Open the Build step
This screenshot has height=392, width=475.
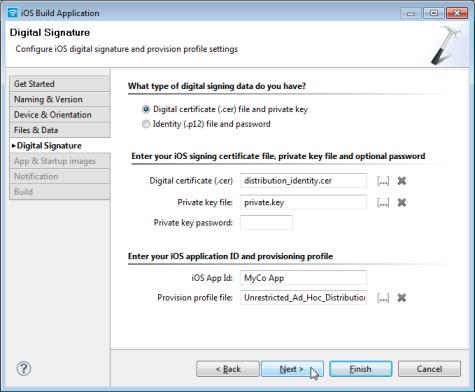(x=60, y=192)
